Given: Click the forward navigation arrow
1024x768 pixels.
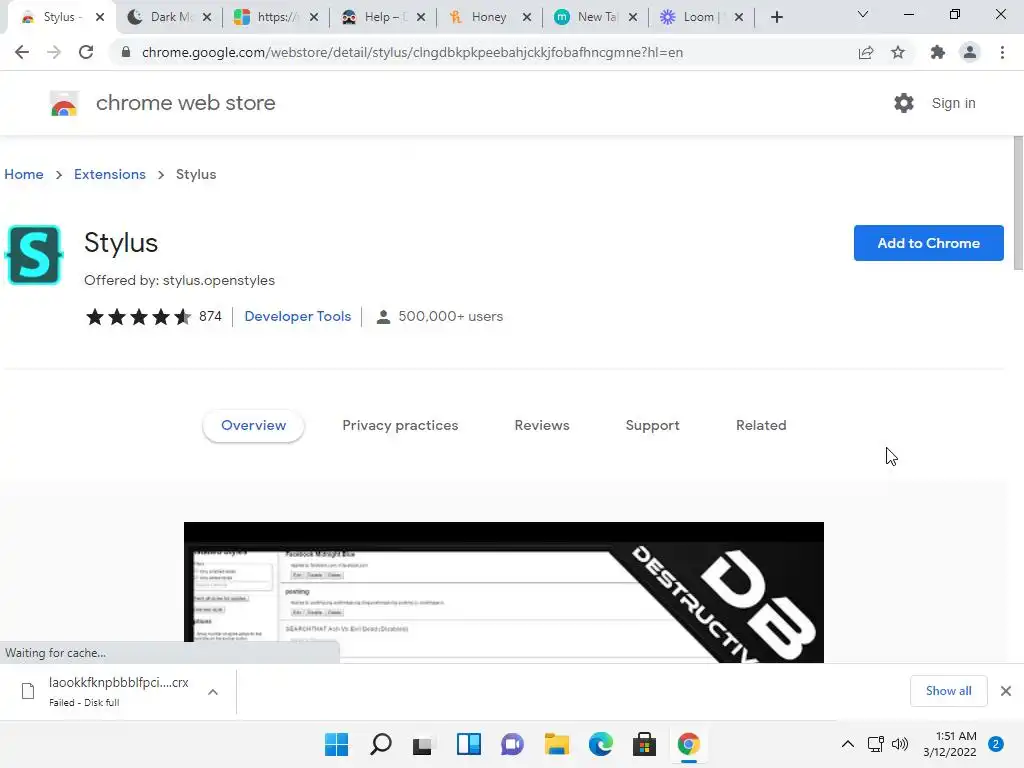Looking at the screenshot, I should 54,52.
